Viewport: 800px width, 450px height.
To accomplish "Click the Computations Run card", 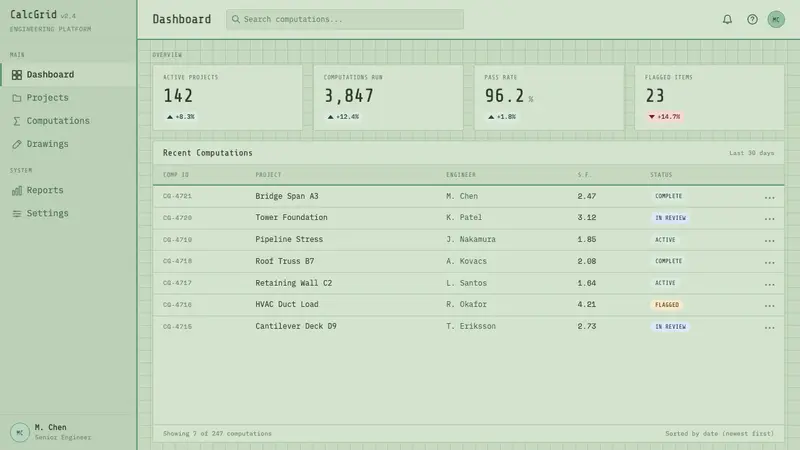I will [388, 97].
